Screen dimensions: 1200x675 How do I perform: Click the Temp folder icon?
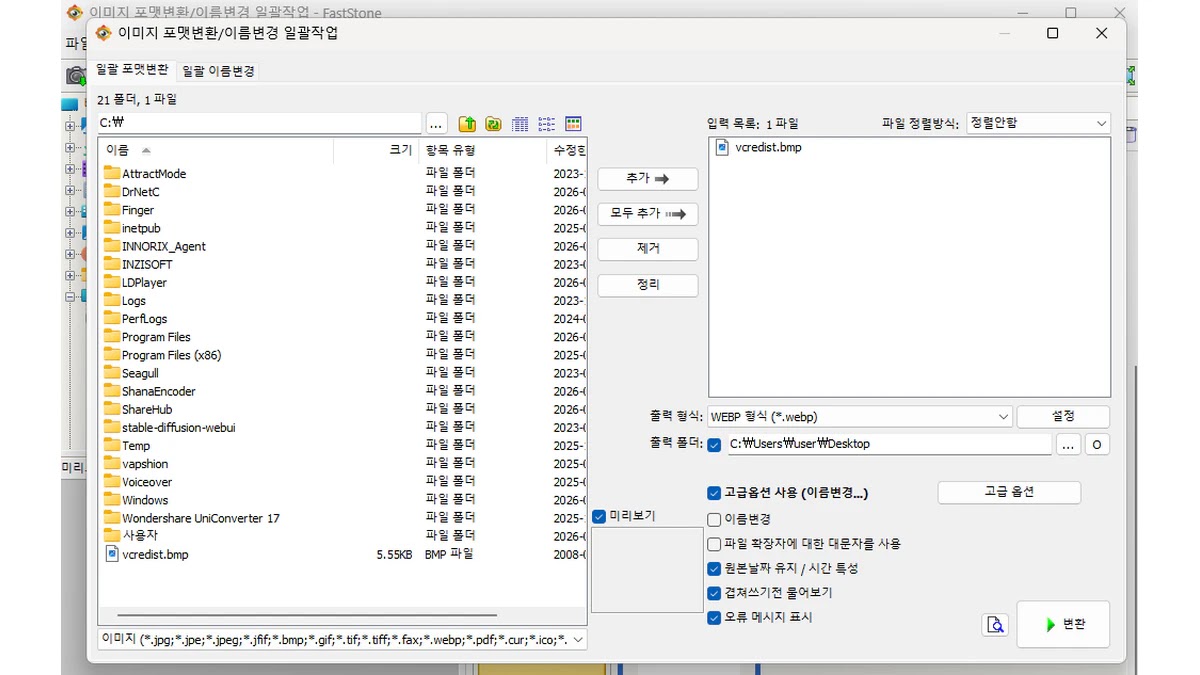pos(112,445)
